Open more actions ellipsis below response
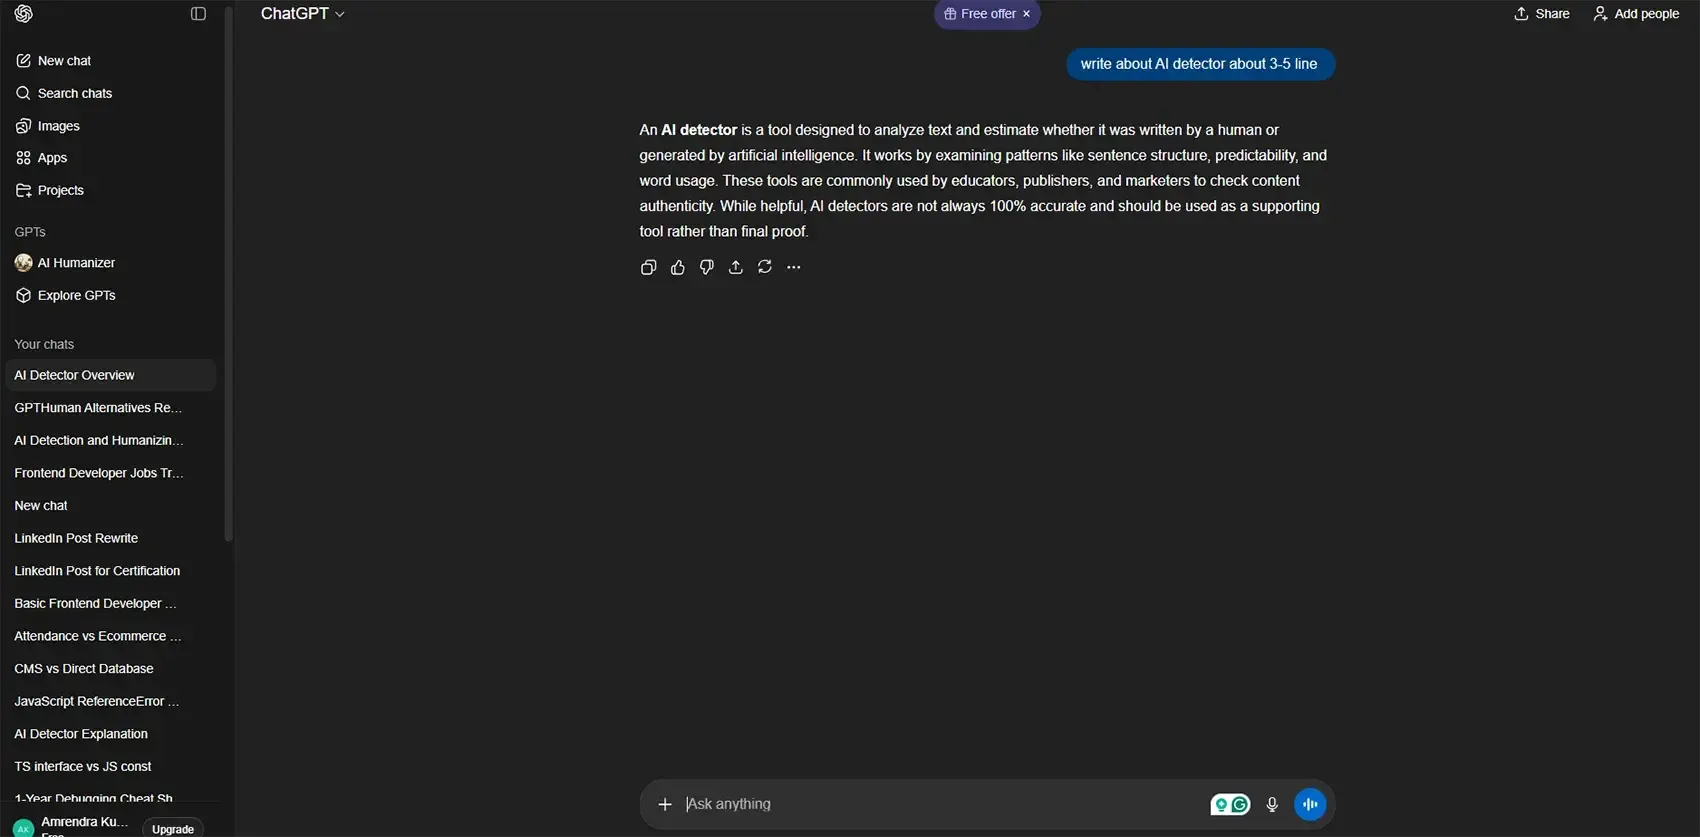This screenshot has width=1700, height=837. tap(794, 267)
